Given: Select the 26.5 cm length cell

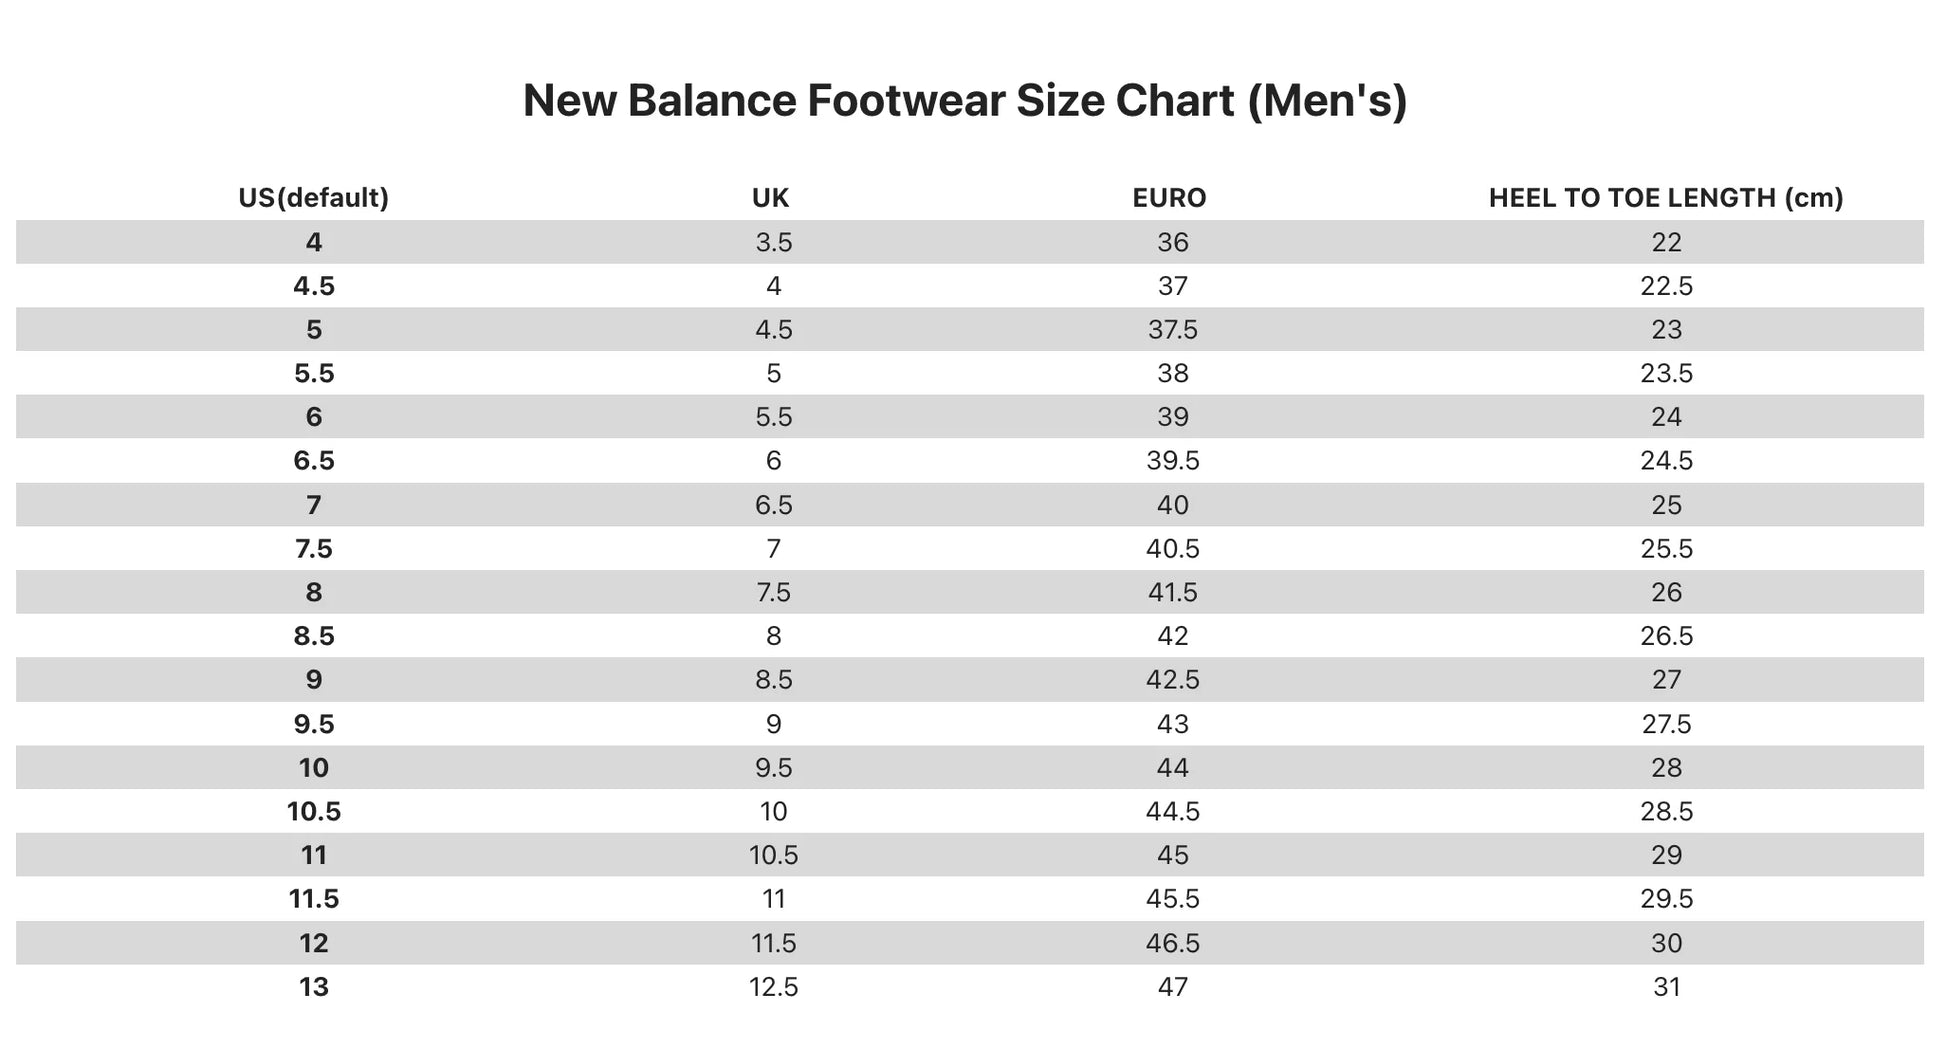Looking at the screenshot, I should click(1666, 636).
